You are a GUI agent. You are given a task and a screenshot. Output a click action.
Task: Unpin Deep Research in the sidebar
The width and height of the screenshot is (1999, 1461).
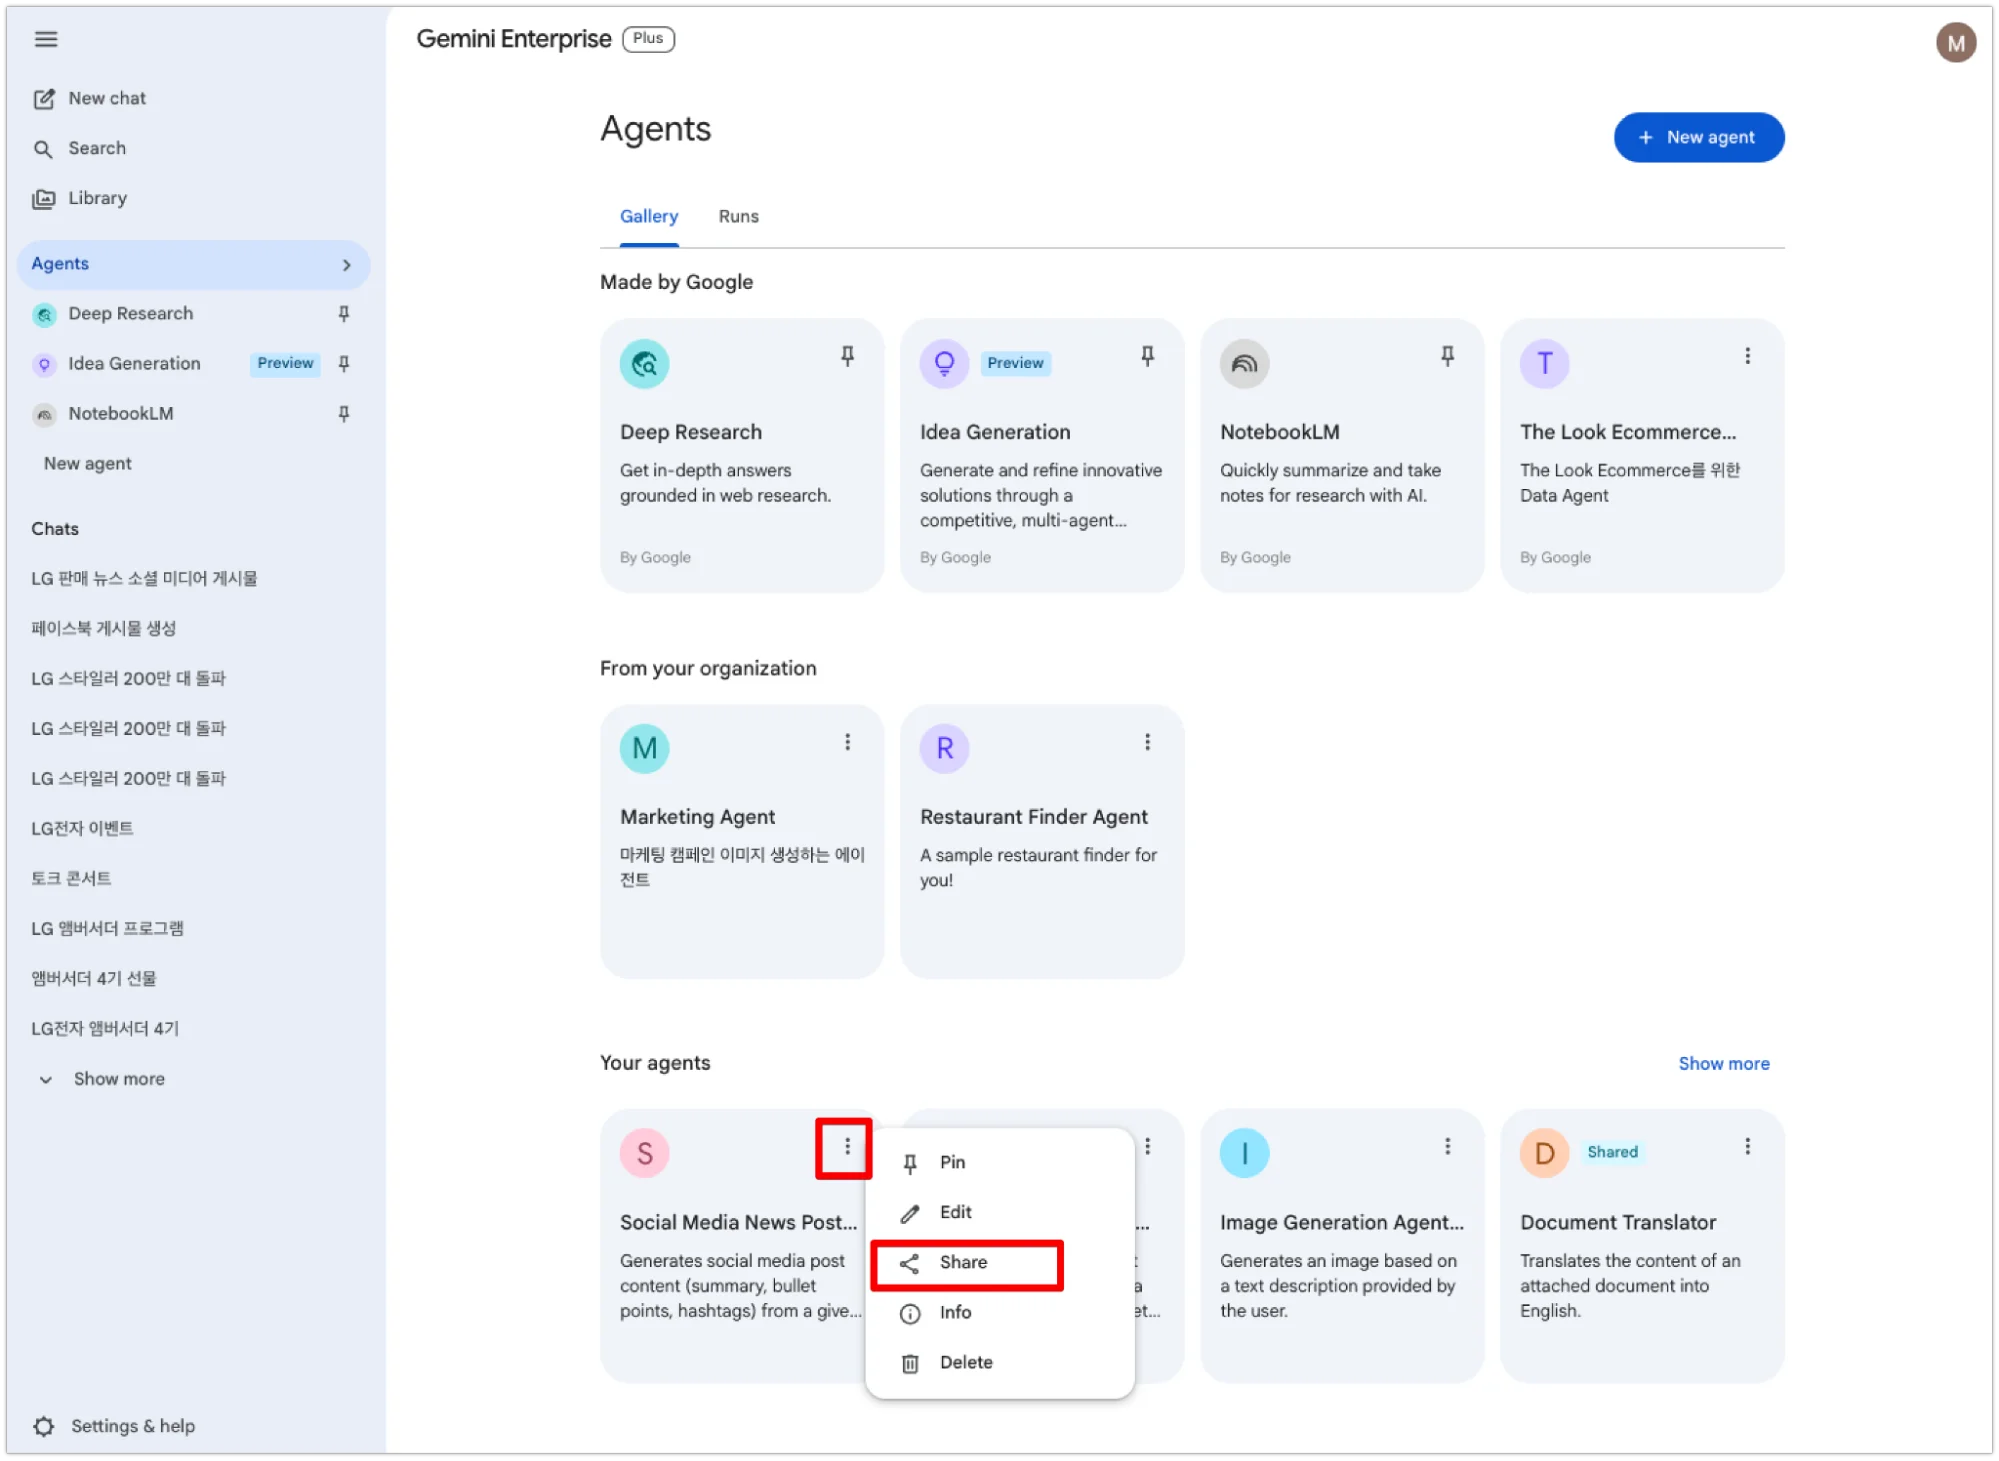pyautogui.click(x=344, y=314)
